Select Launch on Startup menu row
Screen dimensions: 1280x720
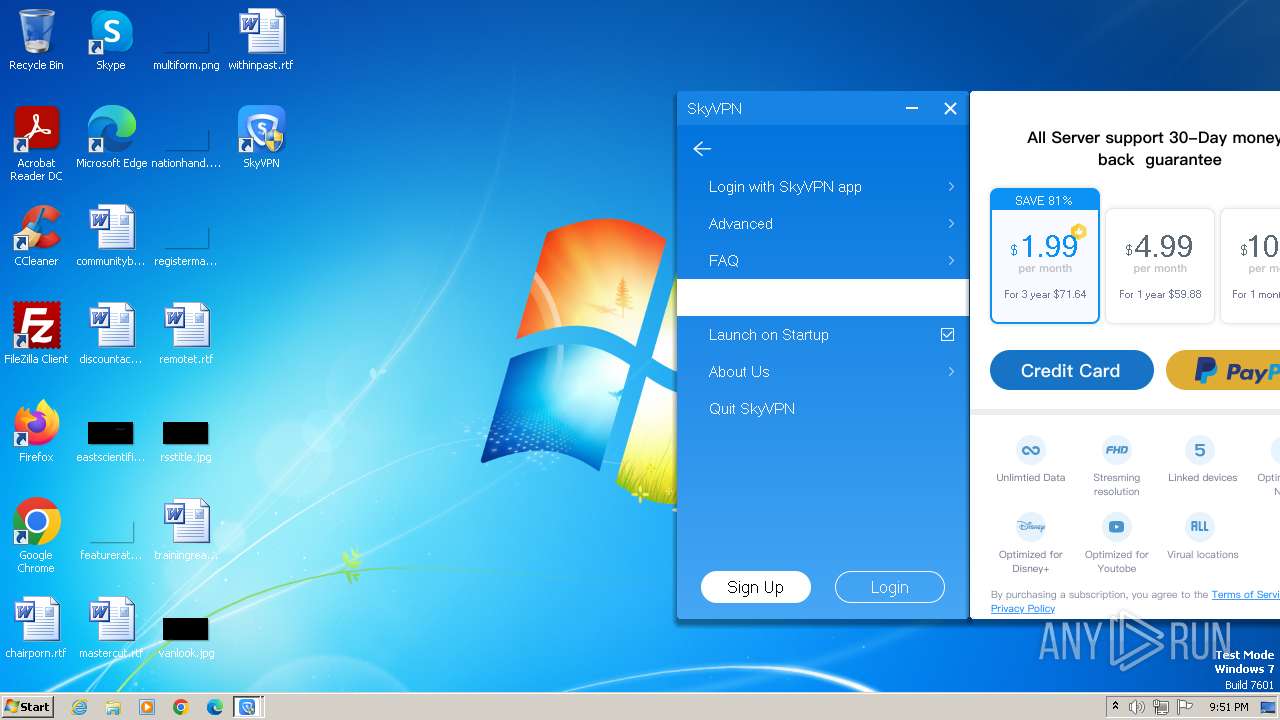[x=822, y=335]
